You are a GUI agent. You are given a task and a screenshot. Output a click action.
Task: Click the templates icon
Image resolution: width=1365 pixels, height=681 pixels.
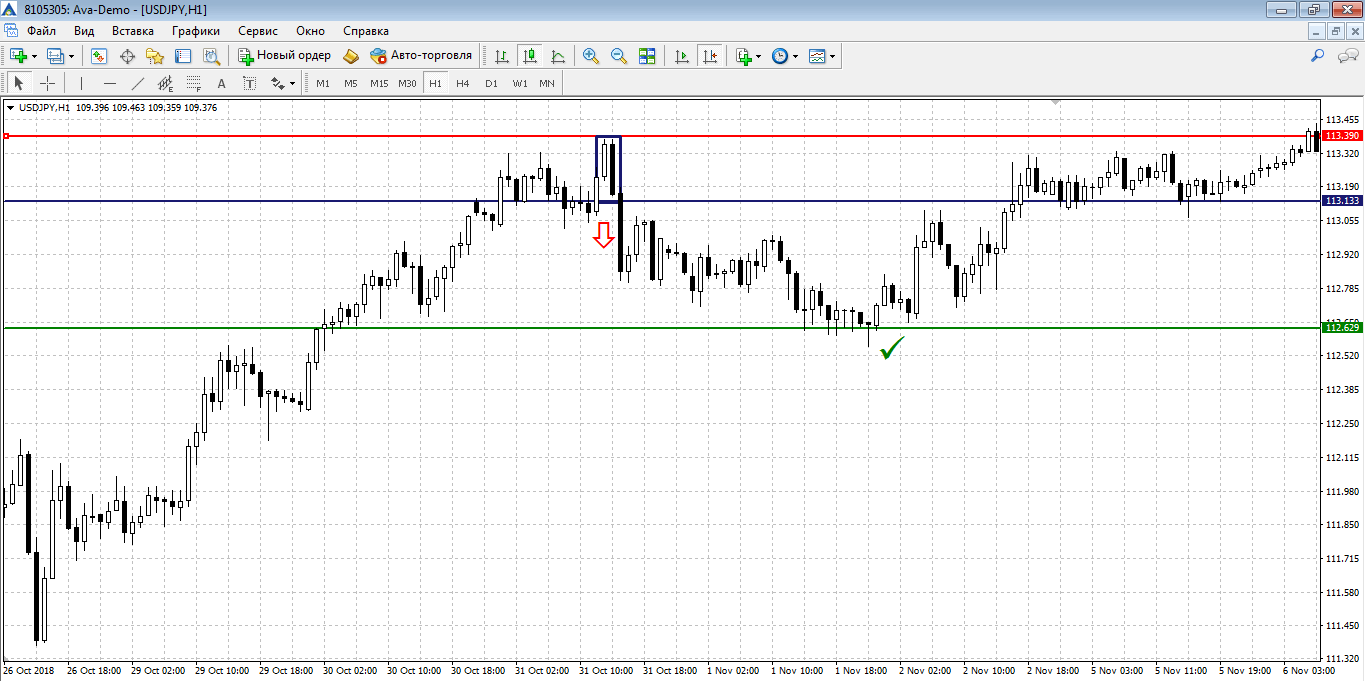817,56
